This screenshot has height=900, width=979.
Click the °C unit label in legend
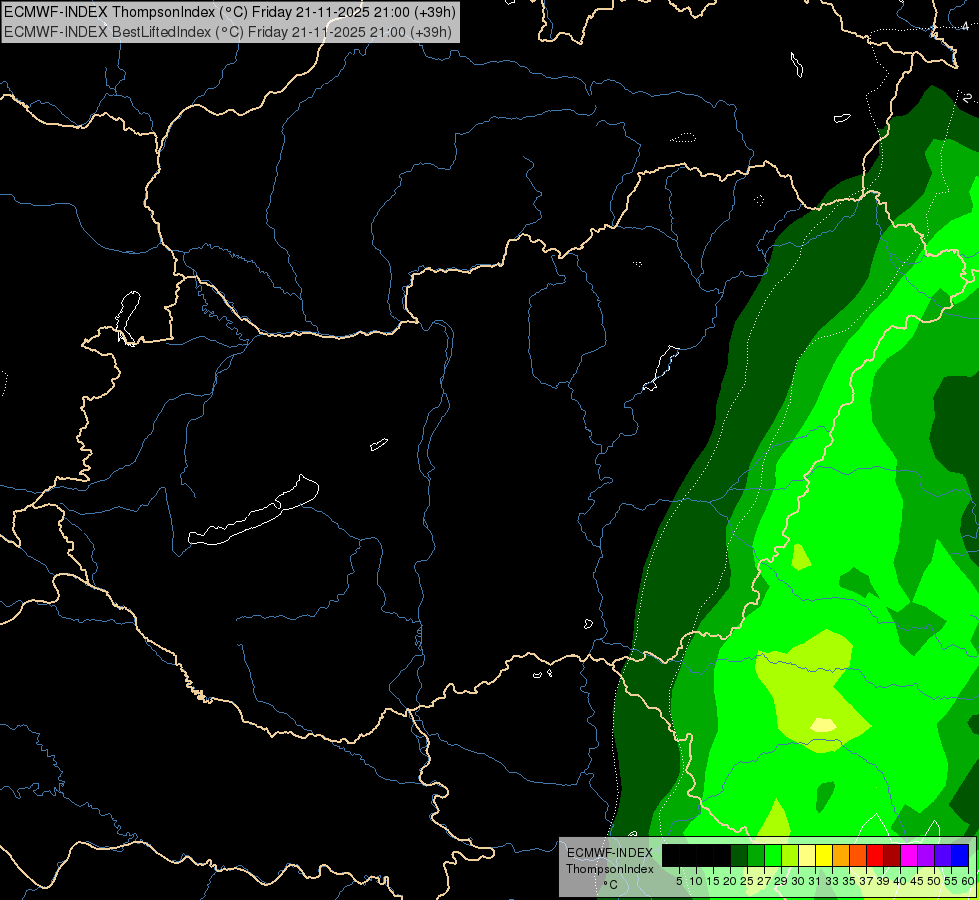pyautogui.click(x=611, y=884)
